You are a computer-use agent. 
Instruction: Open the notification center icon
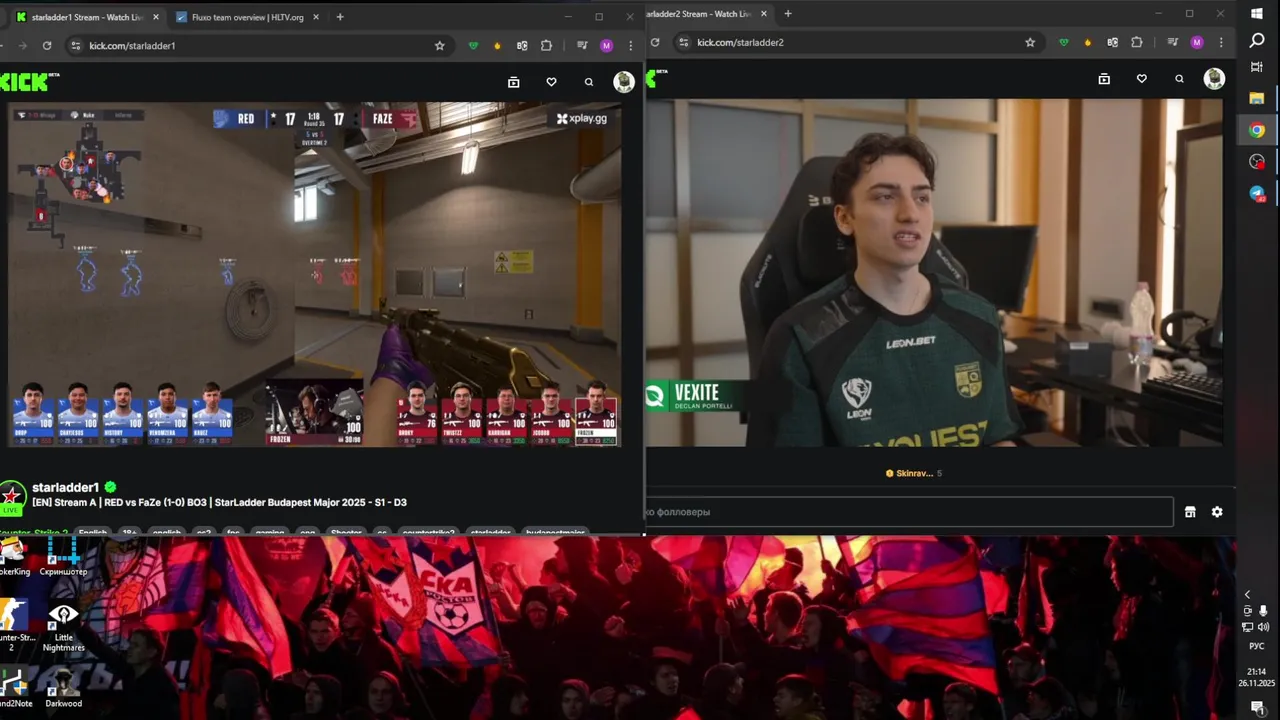point(1257,707)
